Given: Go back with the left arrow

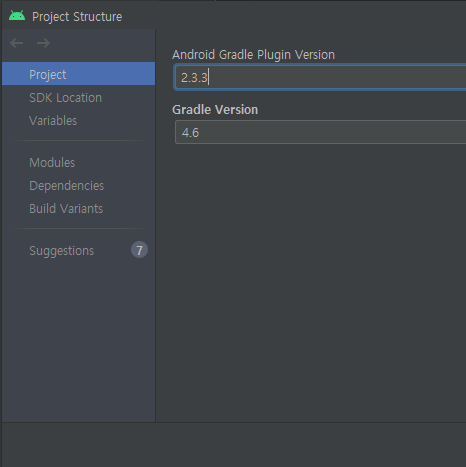Looking at the screenshot, I should 16,43.
